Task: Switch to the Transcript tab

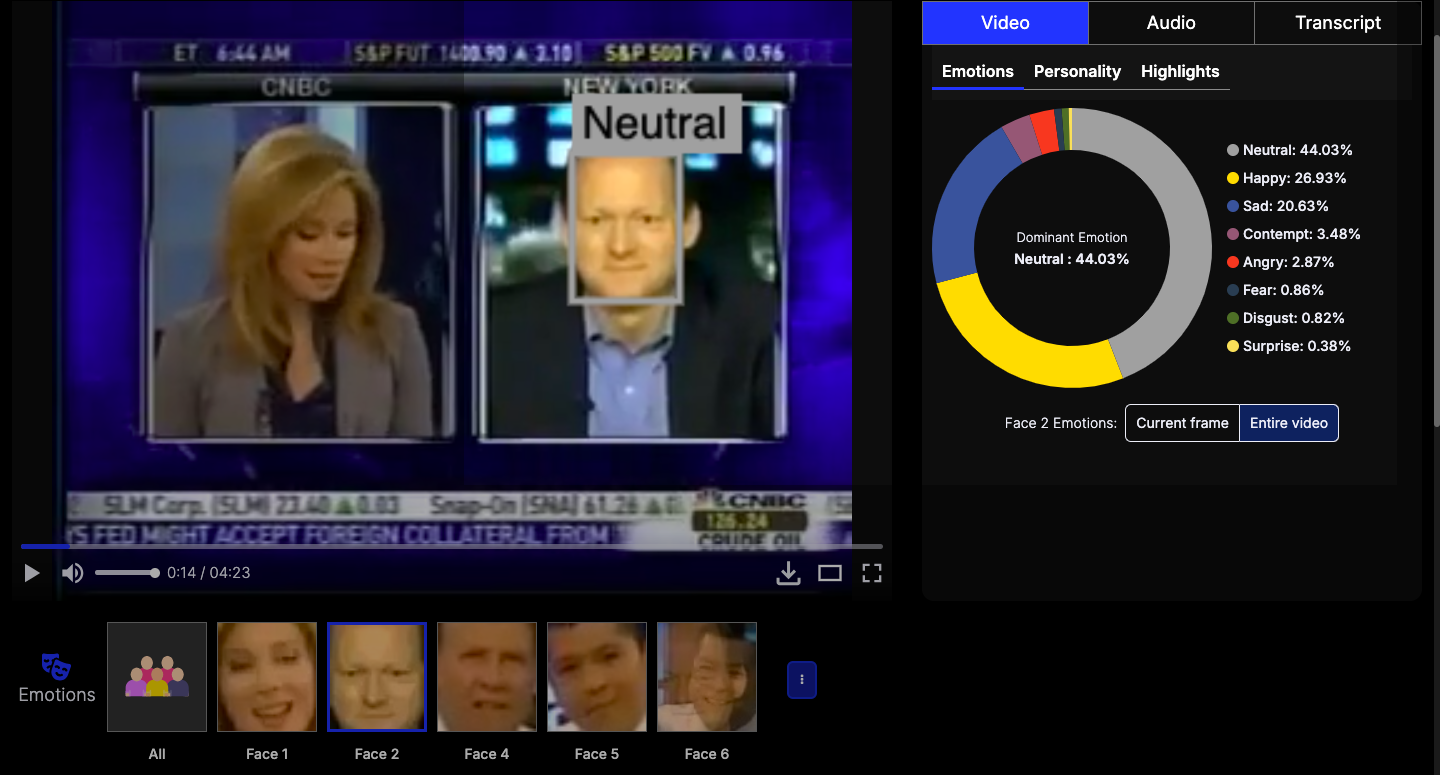Action: click(x=1338, y=23)
